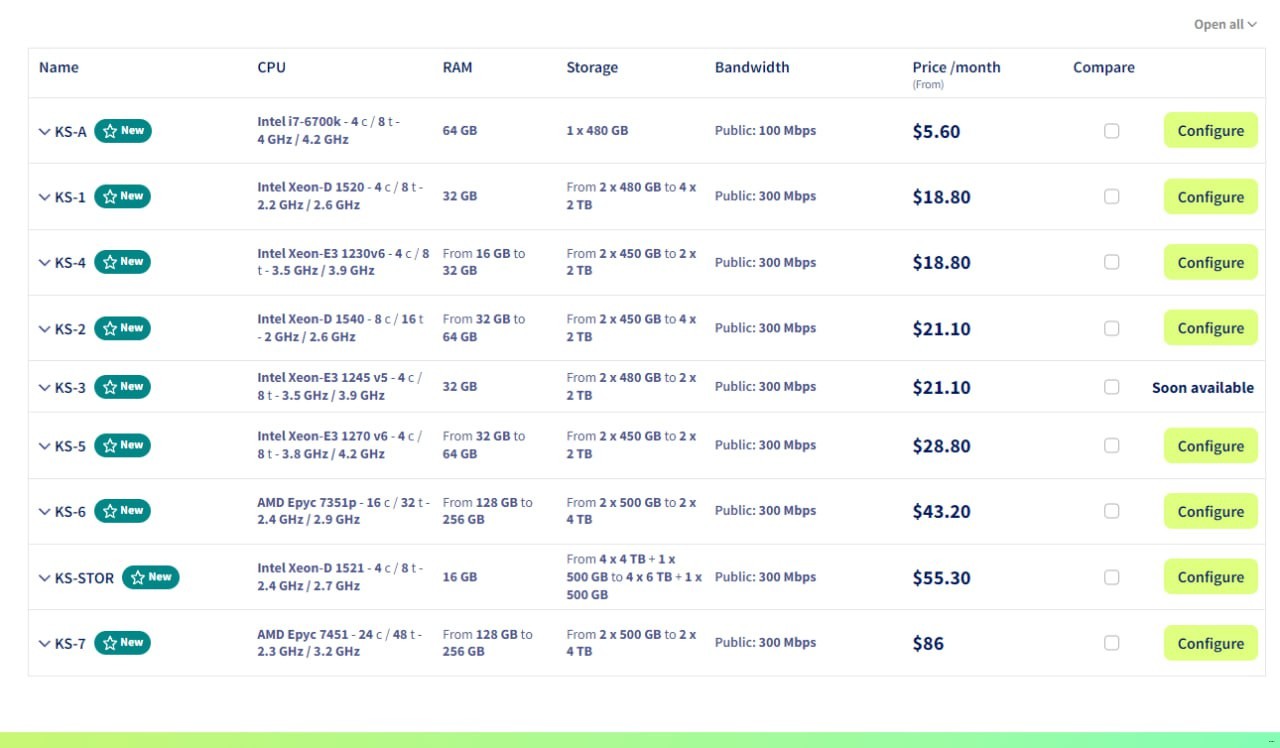Enable the Compare checkbox for KS-7
Screen dimensions: 1280x748
pyautogui.click(x=1111, y=643)
